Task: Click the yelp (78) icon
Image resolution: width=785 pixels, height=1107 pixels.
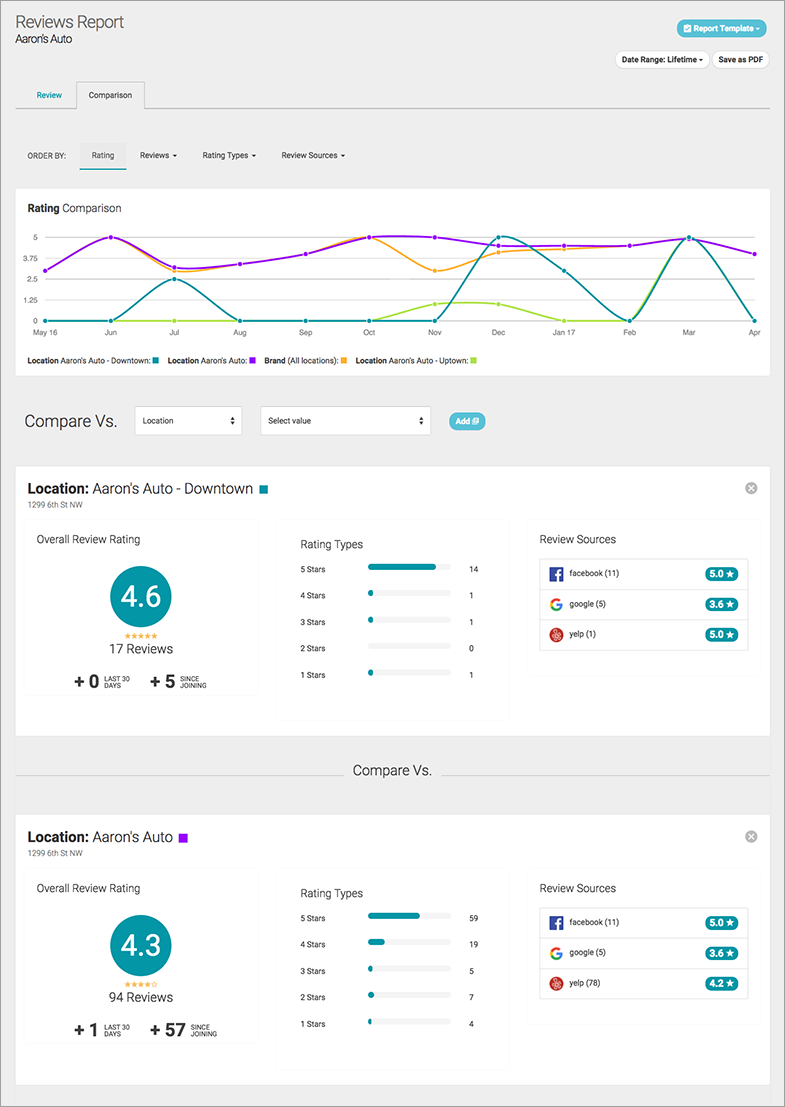Action: (556, 983)
